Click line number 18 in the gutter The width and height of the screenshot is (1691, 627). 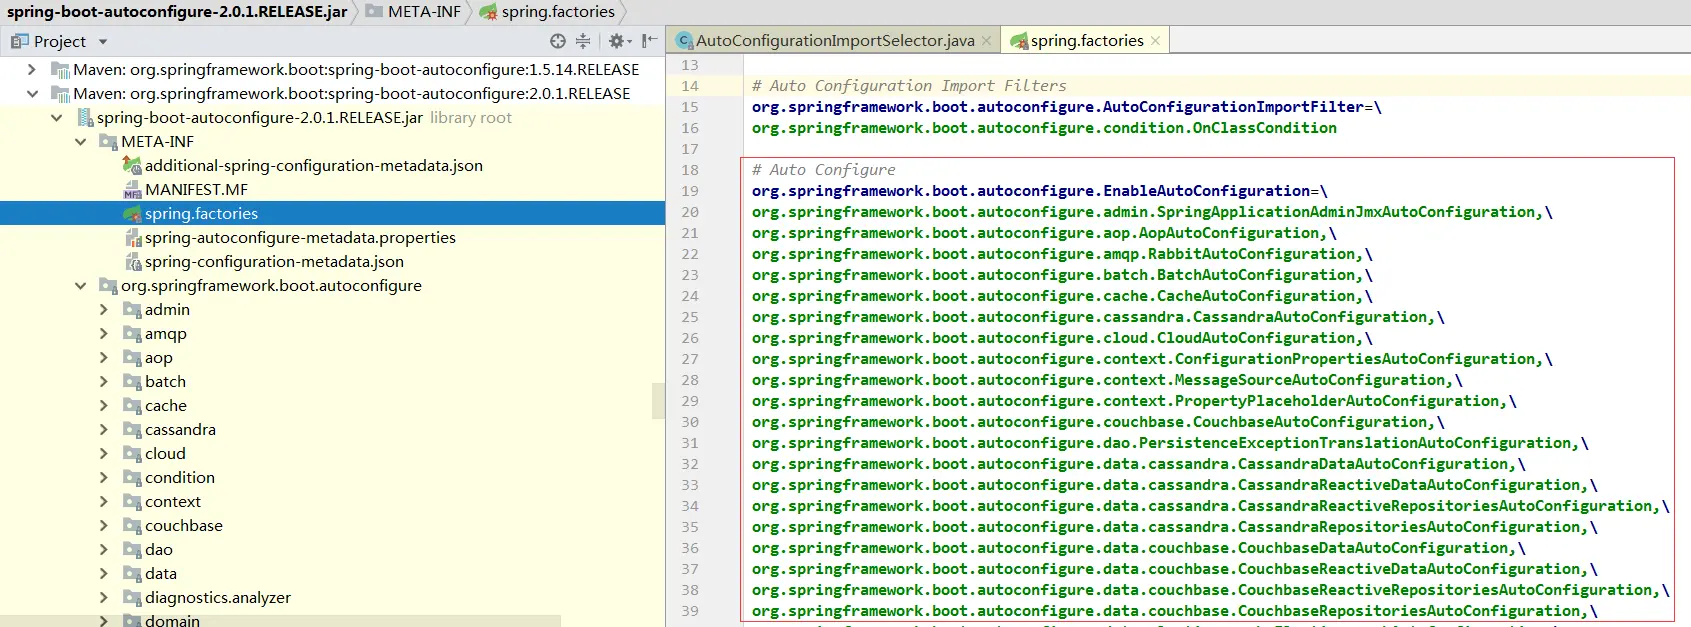coord(690,170)
